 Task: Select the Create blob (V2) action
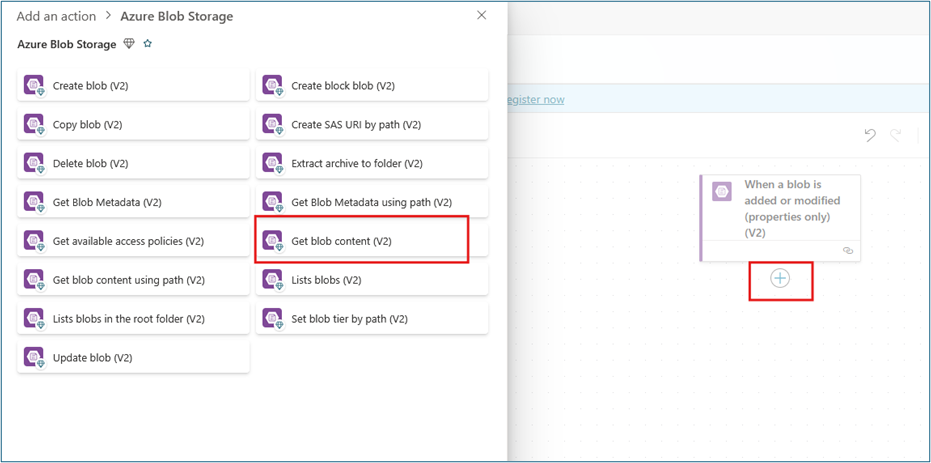point(133,85)
